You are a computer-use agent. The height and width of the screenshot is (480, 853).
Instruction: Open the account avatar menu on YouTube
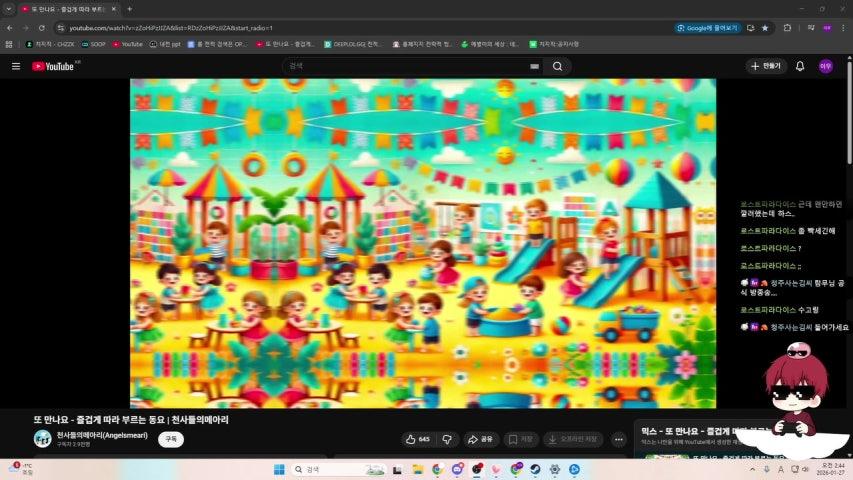coord(826,66)
